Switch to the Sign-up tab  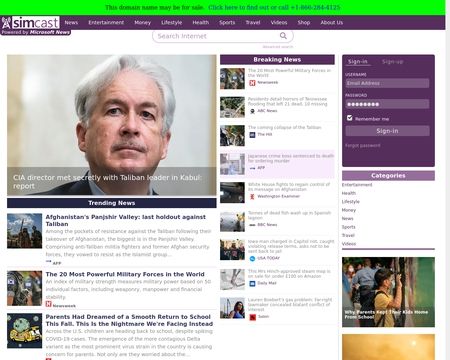[392, 62]
